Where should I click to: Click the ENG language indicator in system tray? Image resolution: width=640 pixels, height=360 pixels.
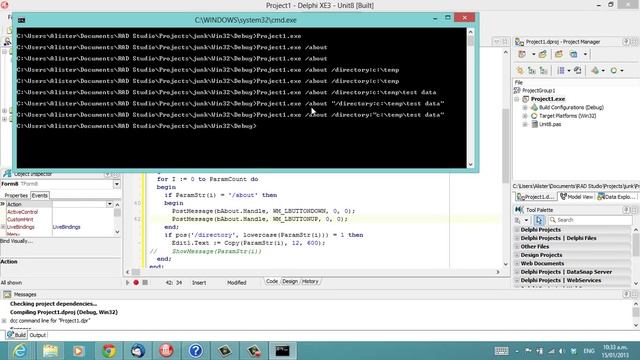[x=589, y=351]
